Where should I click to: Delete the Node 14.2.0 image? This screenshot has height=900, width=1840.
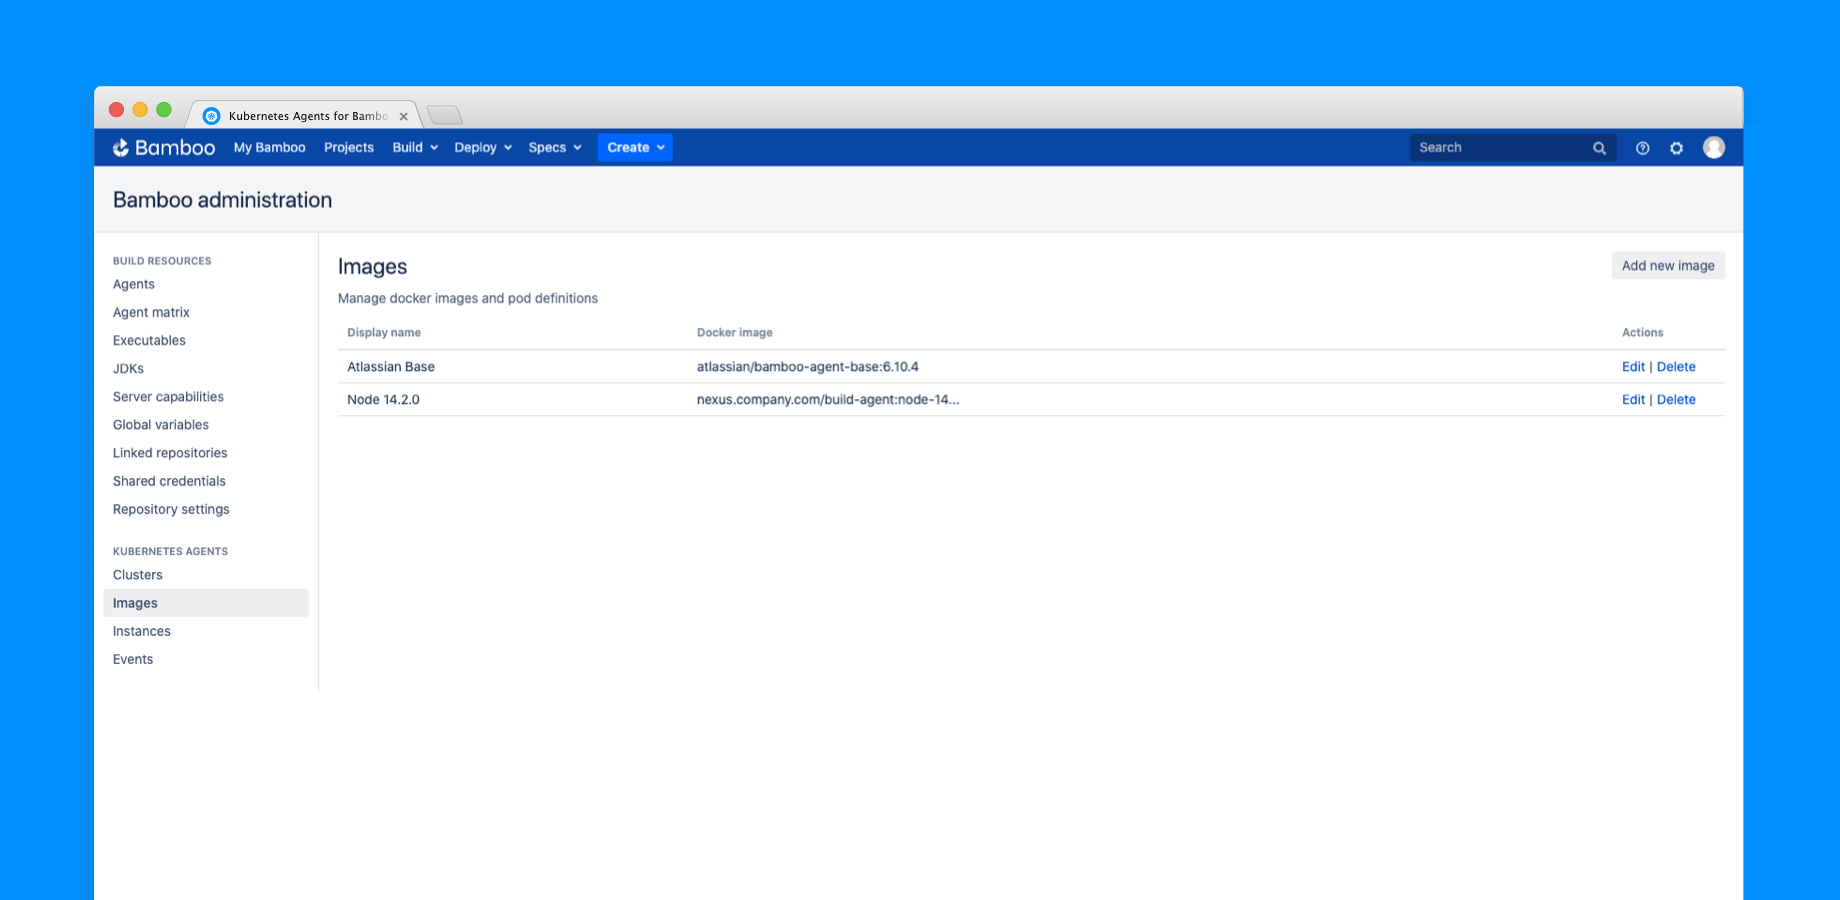pos(1676,400)
